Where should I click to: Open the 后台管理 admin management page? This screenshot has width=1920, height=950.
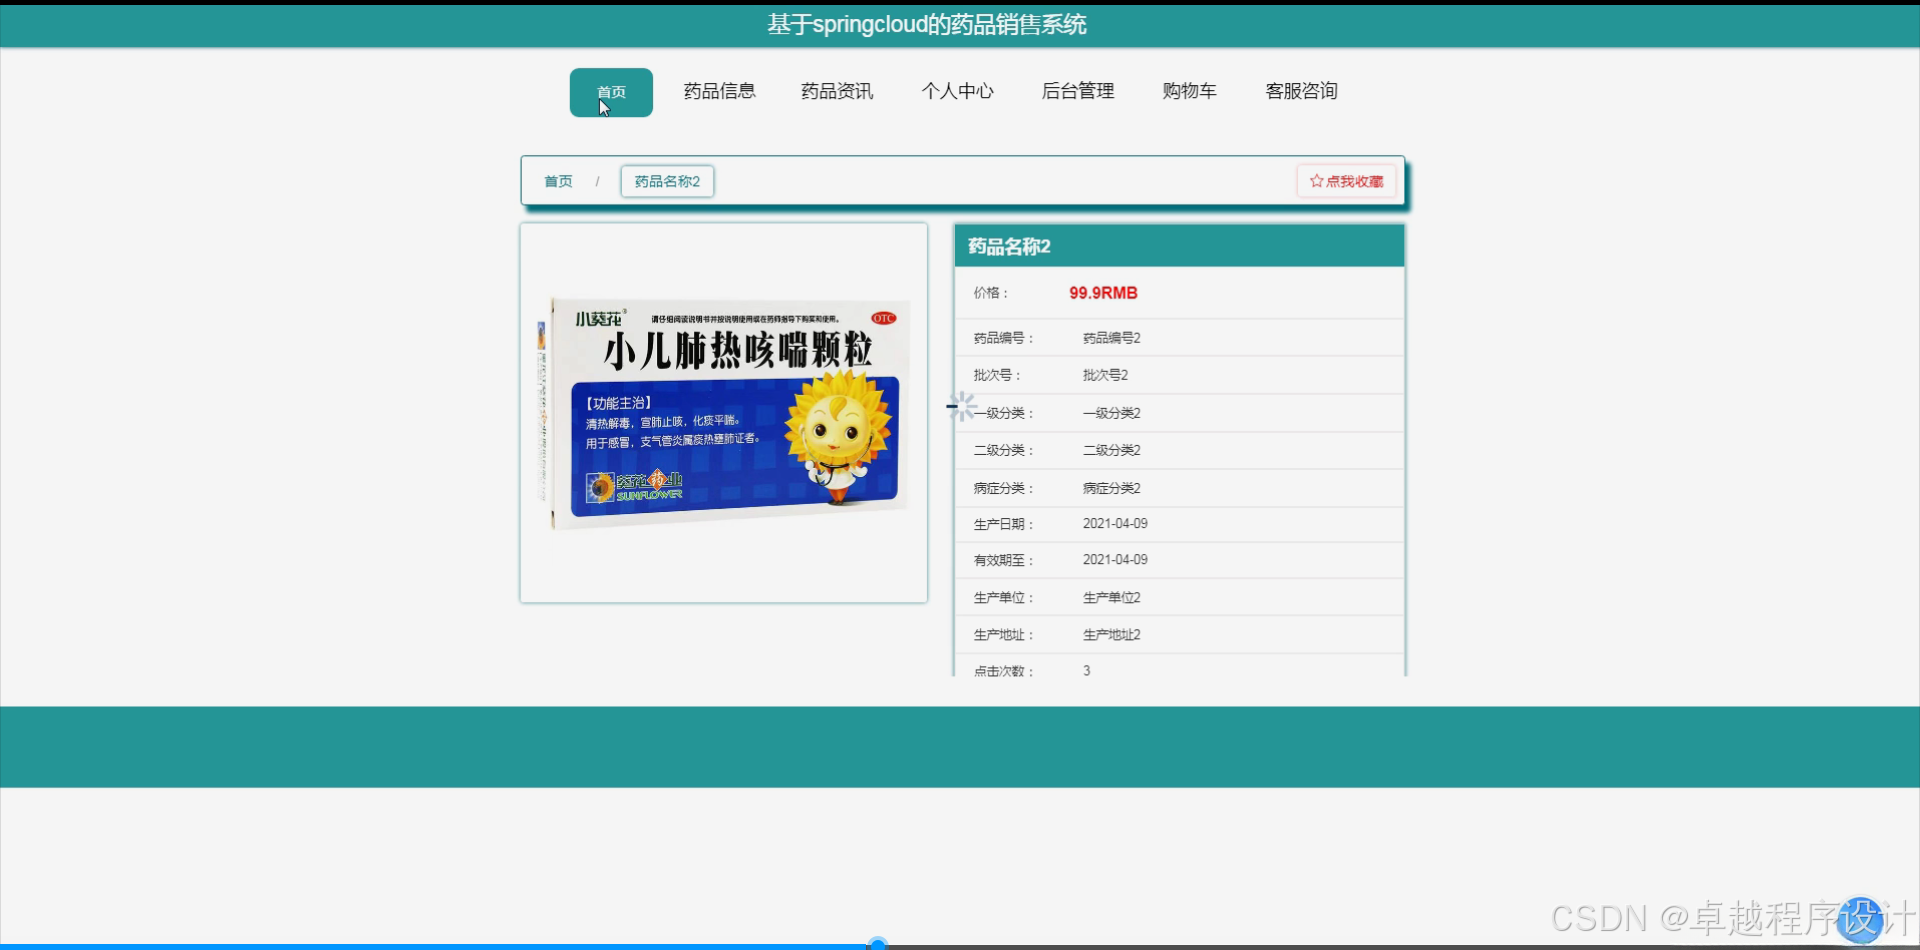(1077, 91)
